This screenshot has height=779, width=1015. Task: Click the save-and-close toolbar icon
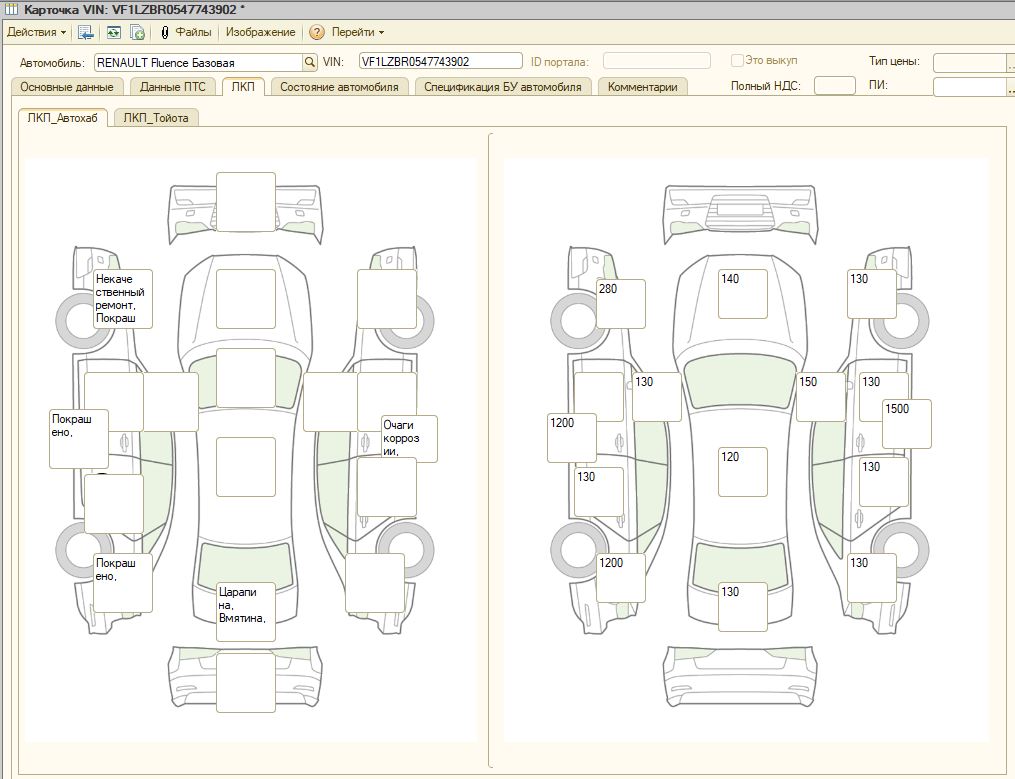[86, 32]
